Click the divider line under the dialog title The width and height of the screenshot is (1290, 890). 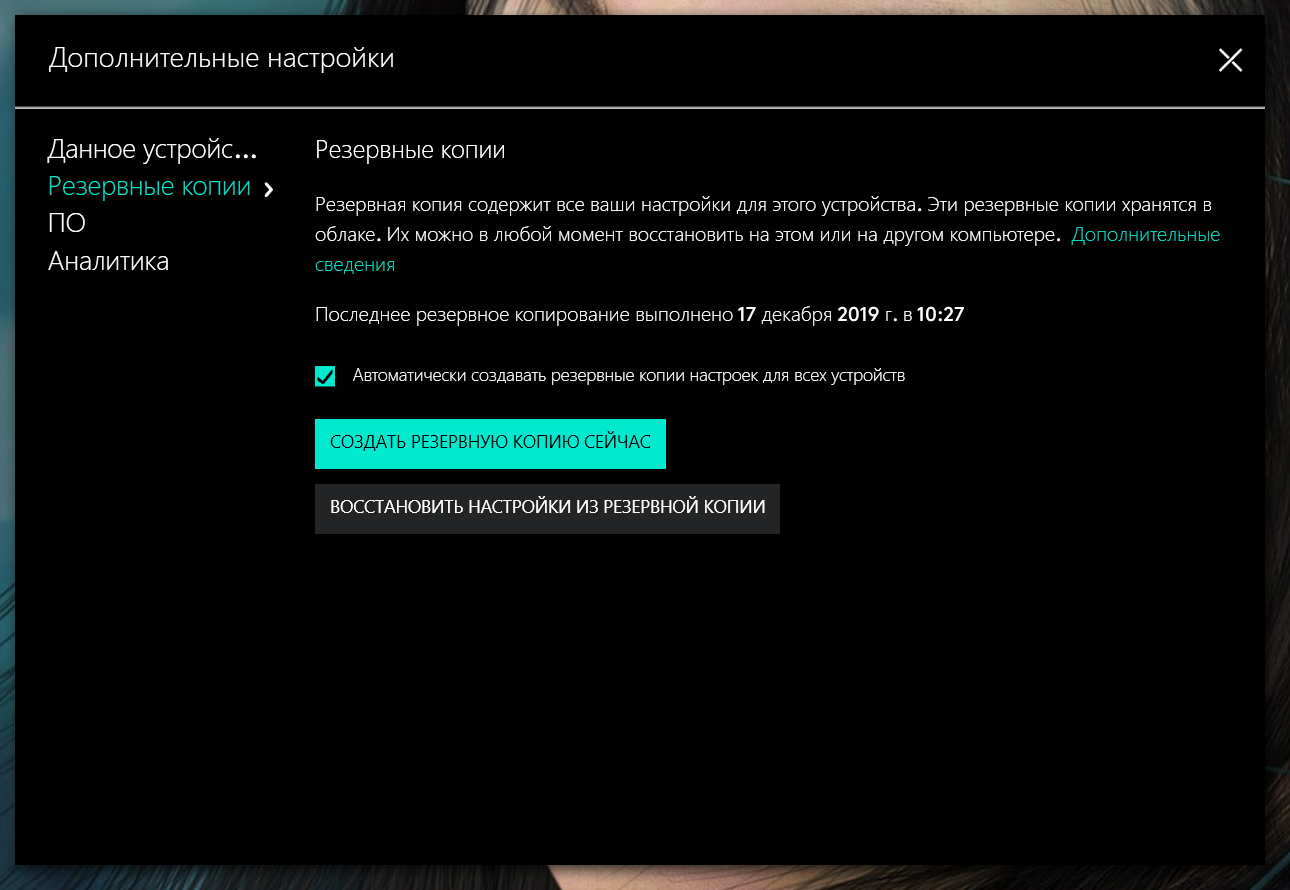pyautogui.click(x=640, y=106)
